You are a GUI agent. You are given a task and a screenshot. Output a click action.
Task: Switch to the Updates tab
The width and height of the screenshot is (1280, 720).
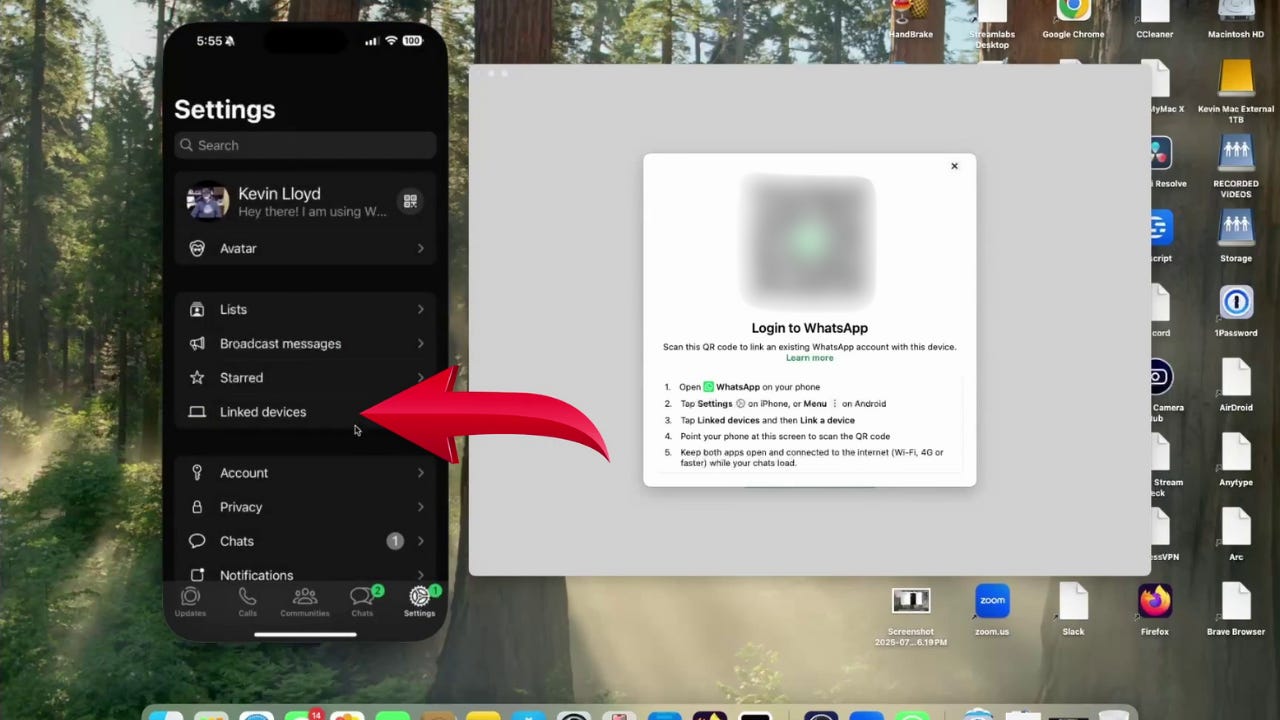pos(190,601)
